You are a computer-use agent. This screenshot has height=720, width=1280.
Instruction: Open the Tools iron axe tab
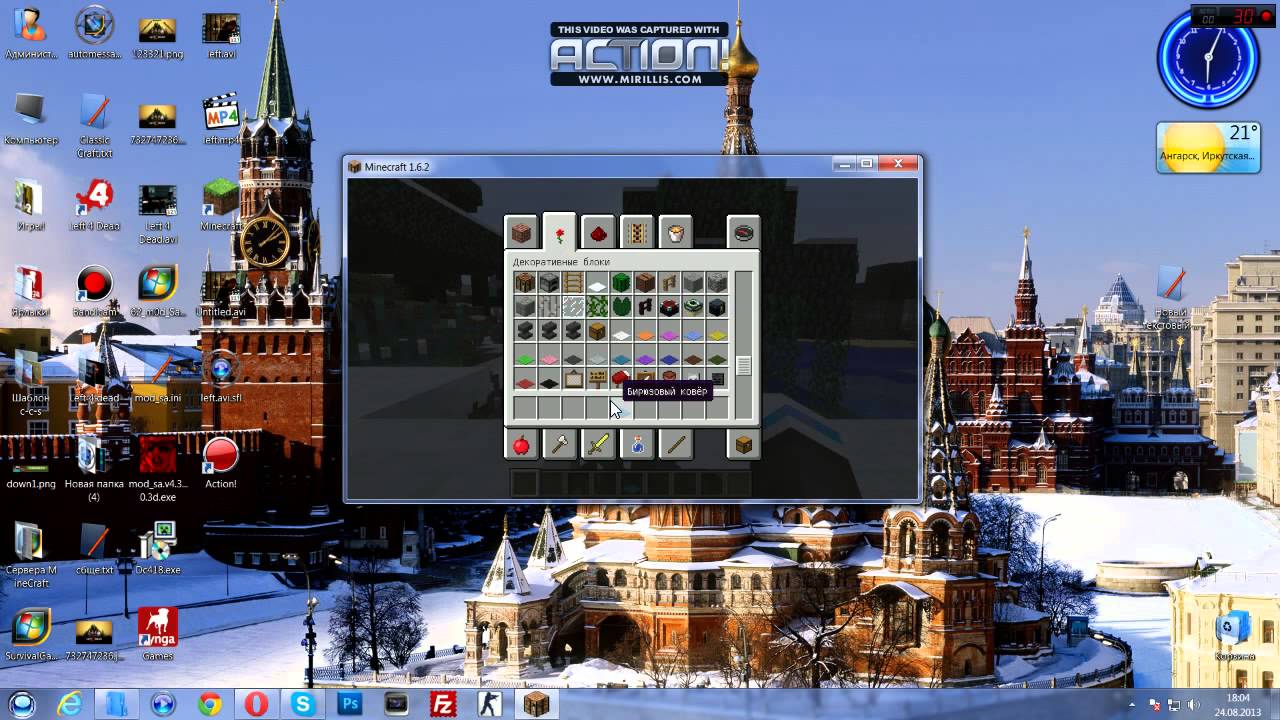560,445
